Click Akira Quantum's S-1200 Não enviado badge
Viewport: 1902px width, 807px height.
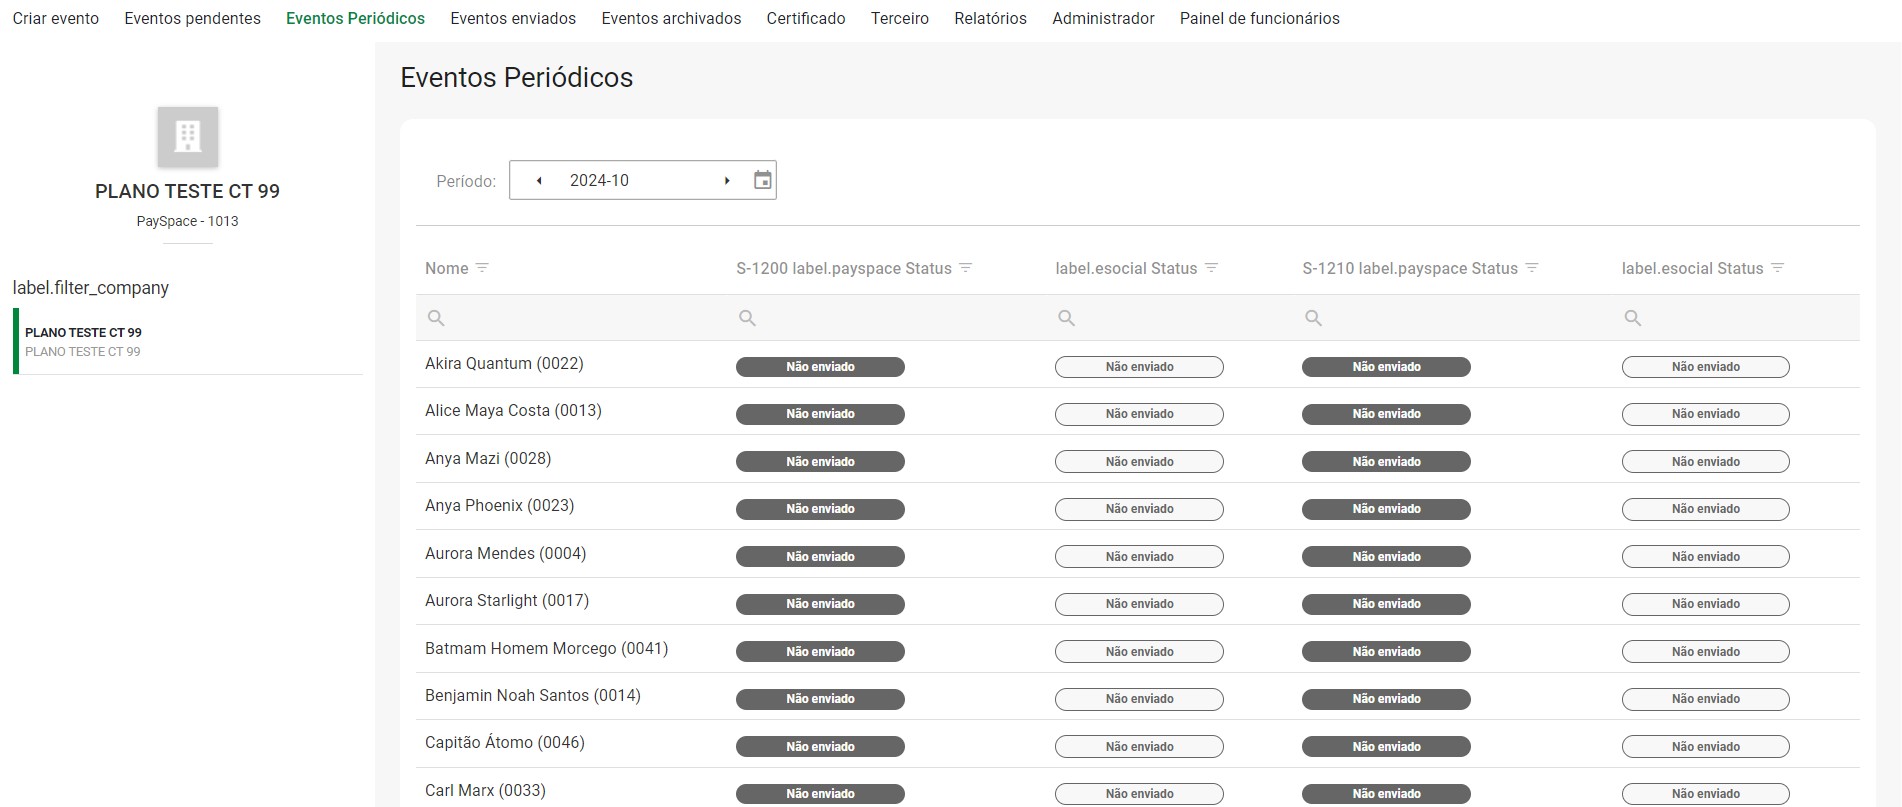click(x=820, y=367)
